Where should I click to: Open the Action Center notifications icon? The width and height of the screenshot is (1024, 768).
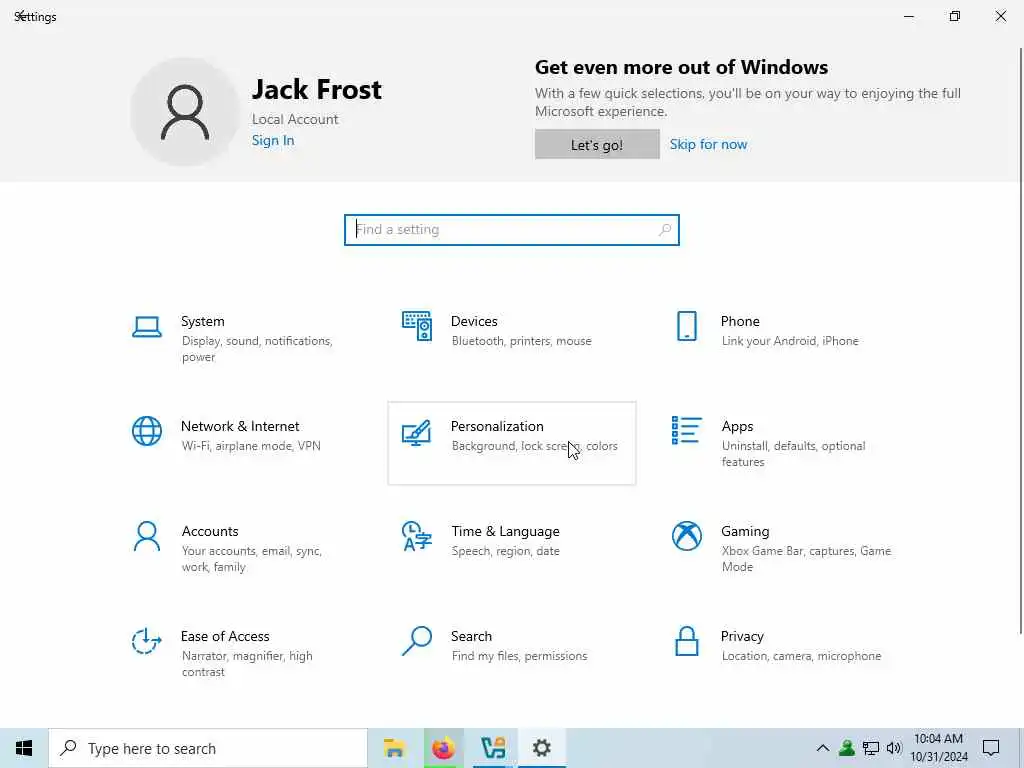tap(991, 748)
